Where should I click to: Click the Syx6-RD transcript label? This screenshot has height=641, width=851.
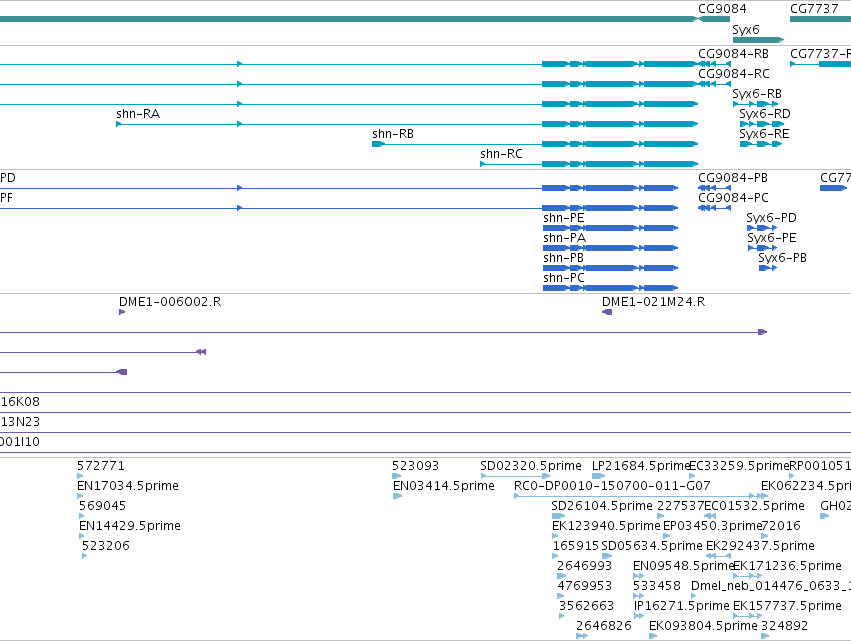(765, 114)
